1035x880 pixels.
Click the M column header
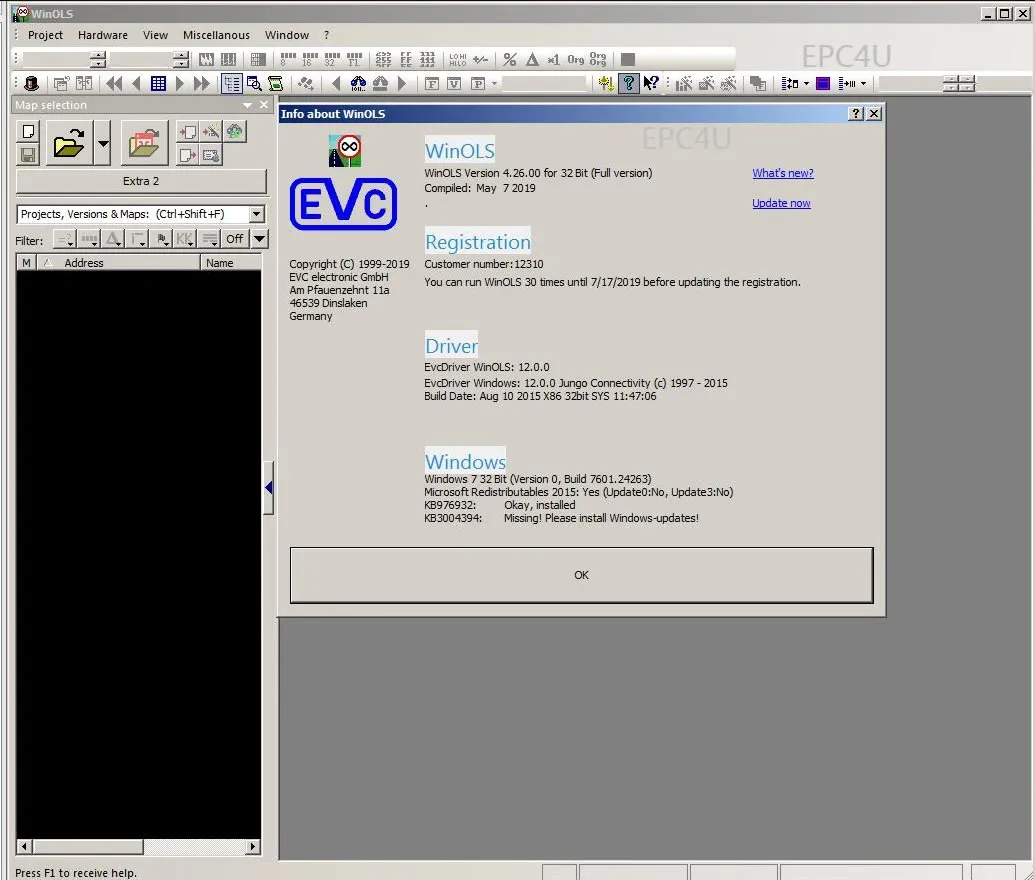pyautogui.click(x=26, y=263)
